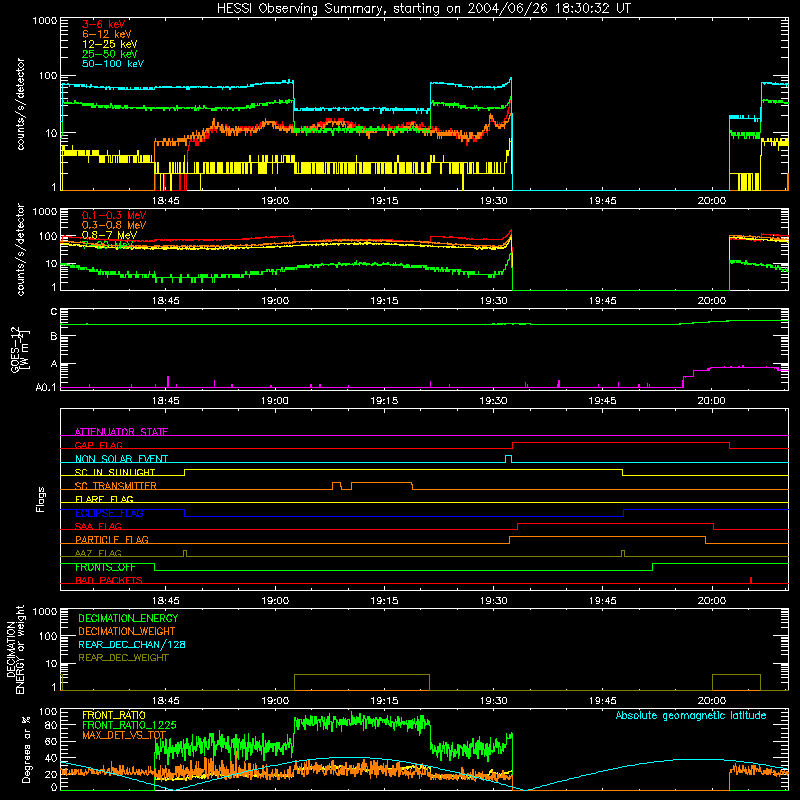Select the GAP_FLAG label
Viewport: 800px width, 800px height.
click(98, 445)
